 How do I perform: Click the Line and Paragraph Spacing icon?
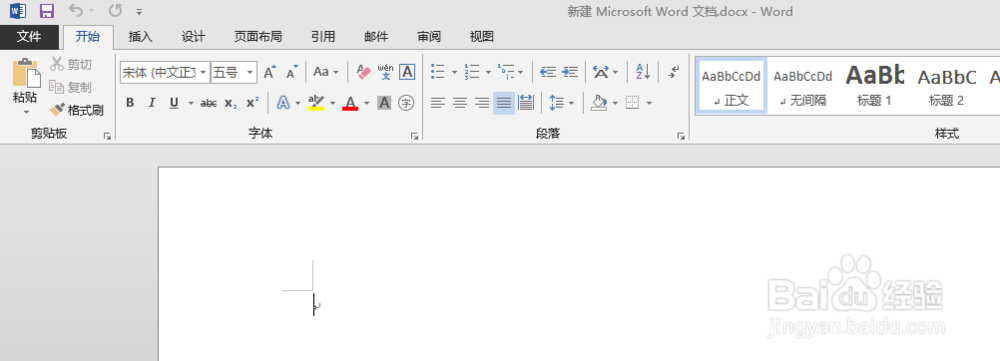[557, 103]
